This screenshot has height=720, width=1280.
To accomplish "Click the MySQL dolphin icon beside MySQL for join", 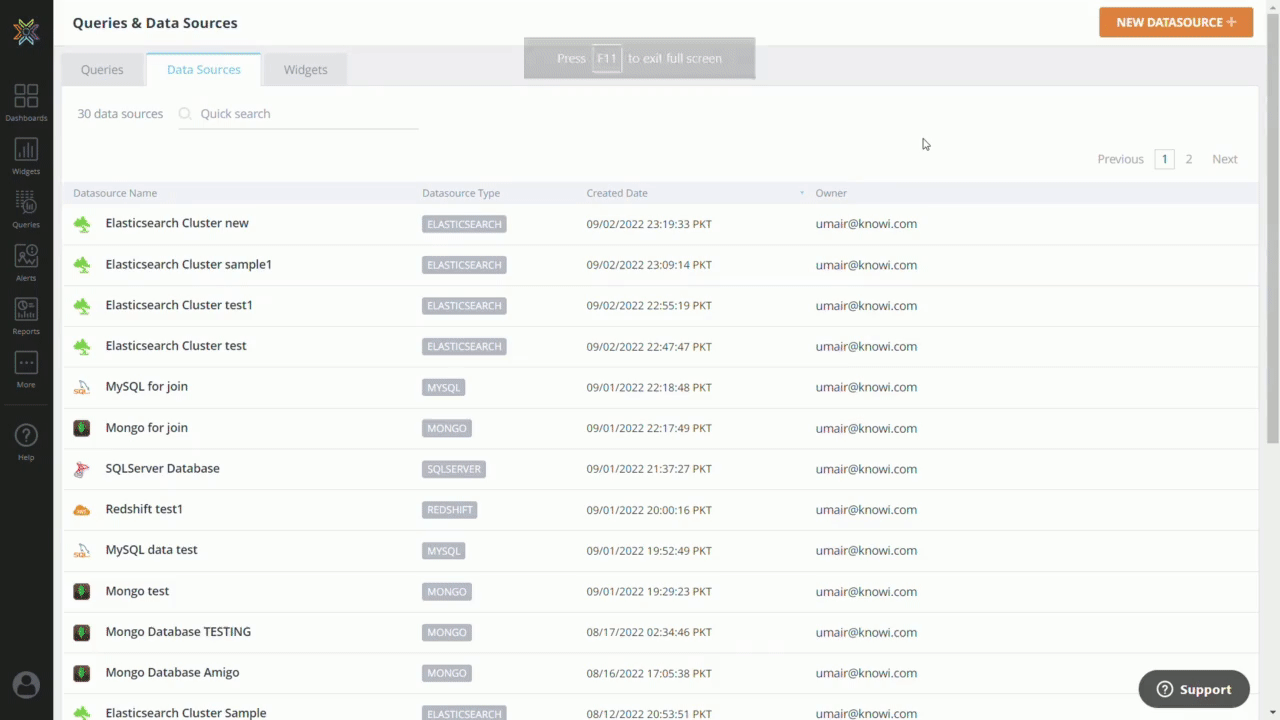I will [81, 387].
